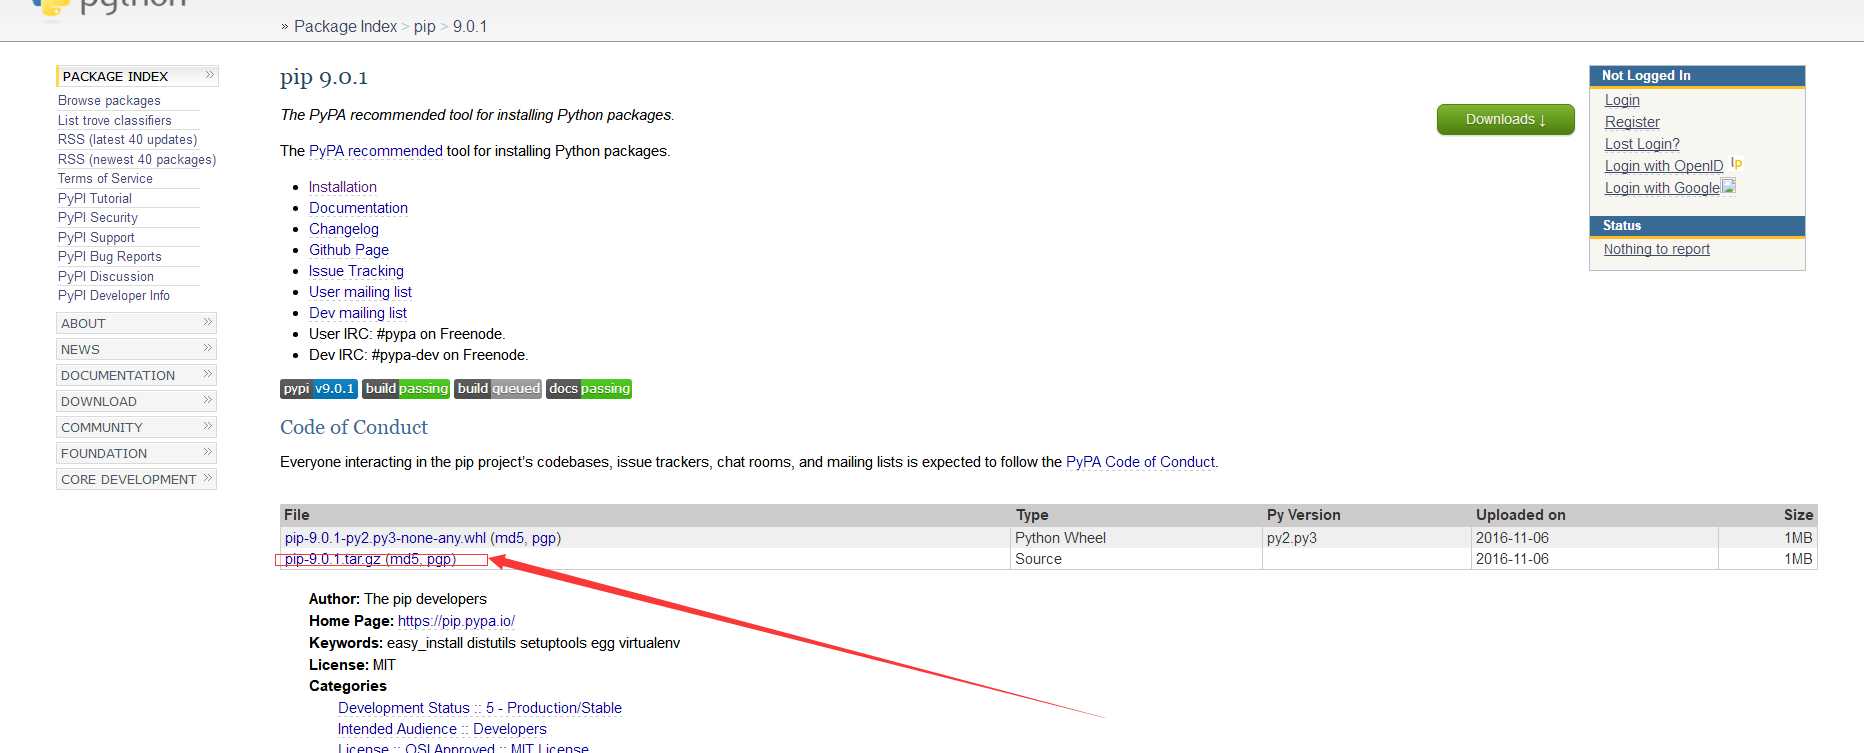This screenshot has height=753, width=1864.
Task: Open PyPI Developer Info link
Action: (114, 295)
